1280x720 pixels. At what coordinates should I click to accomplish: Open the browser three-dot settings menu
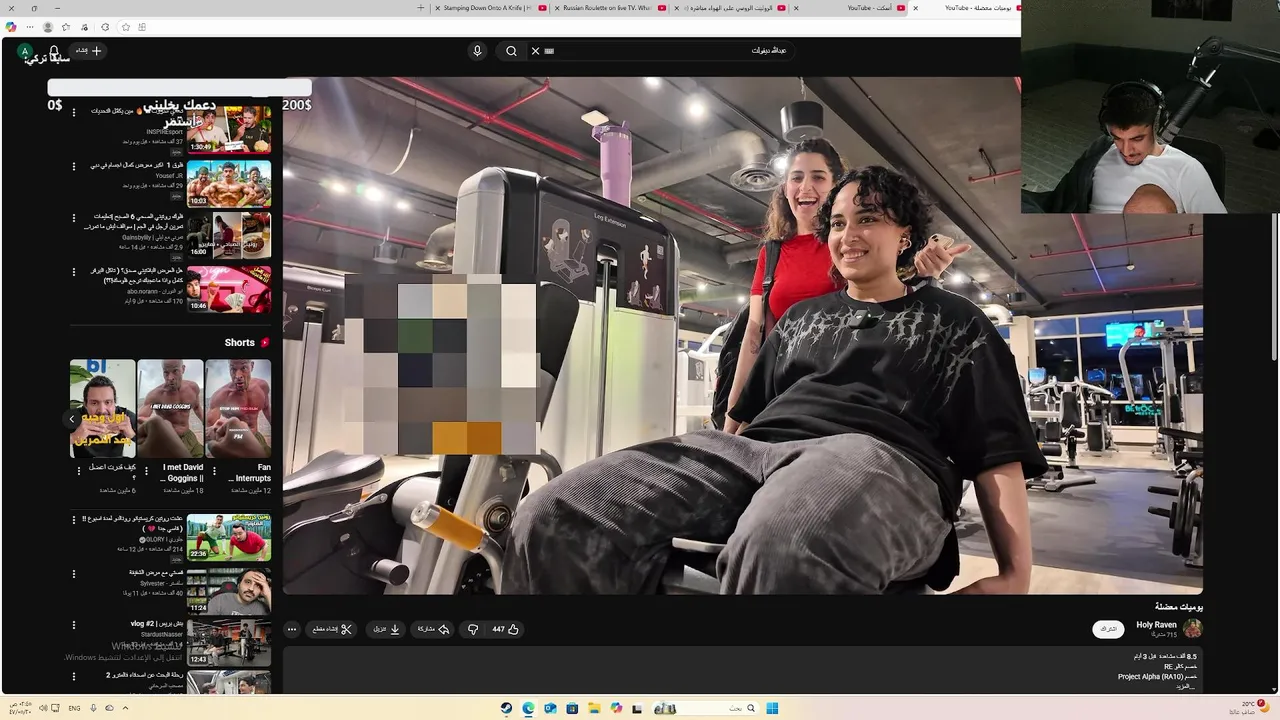(x=29, y=27)
